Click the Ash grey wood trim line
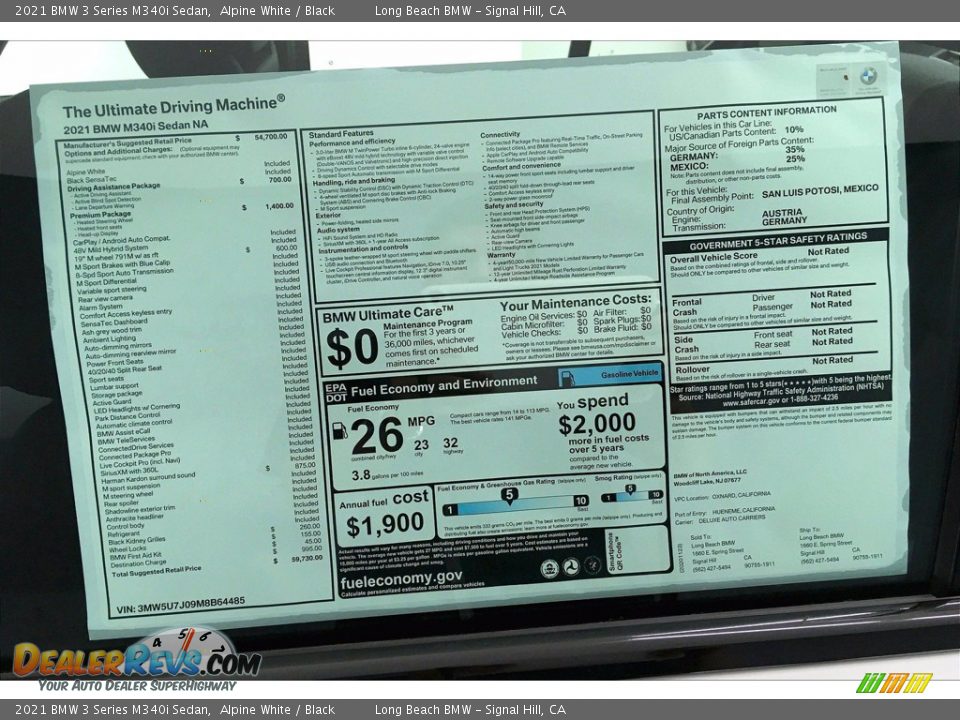The height and width of the screenshot is (720, 960). 111,331
